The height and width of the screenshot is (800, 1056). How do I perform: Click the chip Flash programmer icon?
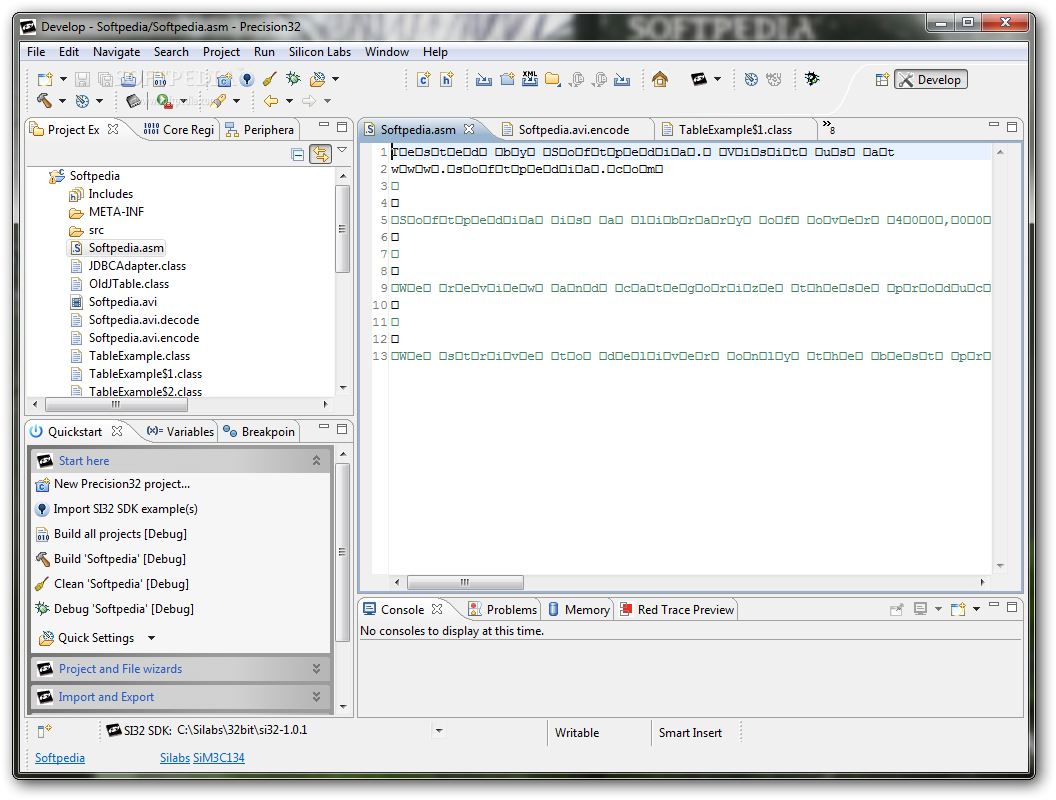(133, 101)
